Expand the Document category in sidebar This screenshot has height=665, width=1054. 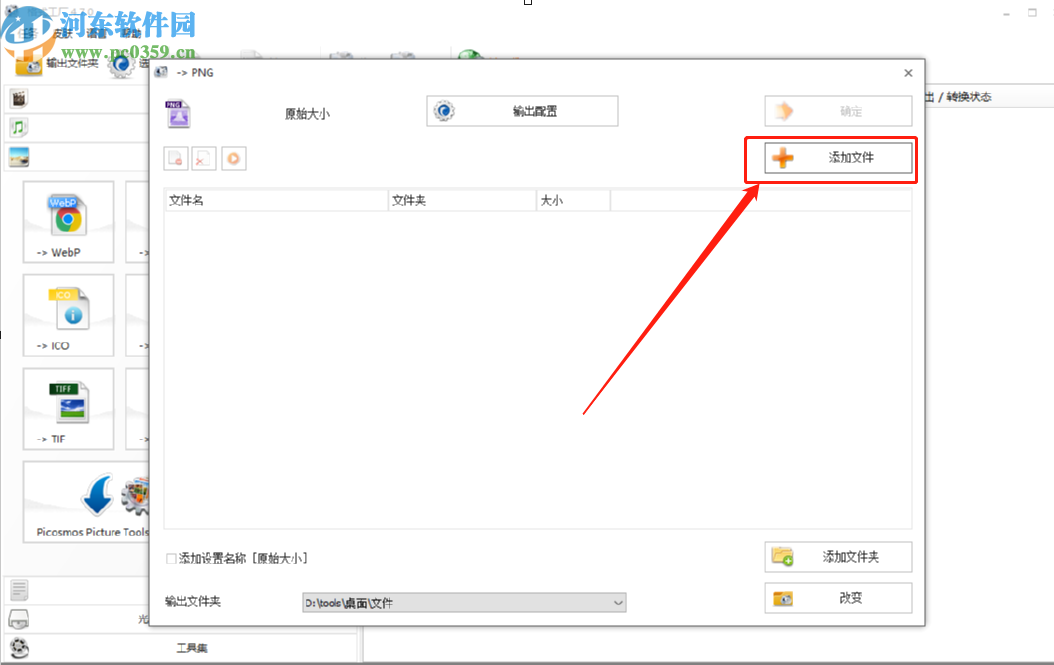[x=19, y=590]
